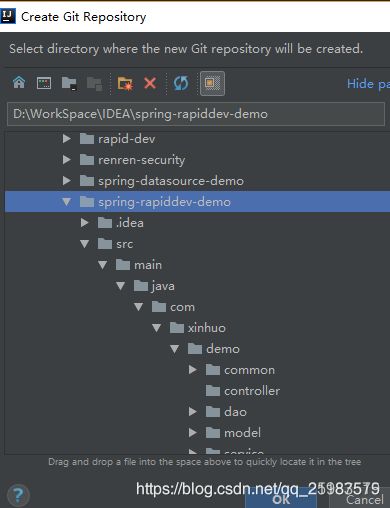Create a new folder icon
390x508 pixels.
tap(125, 83)
